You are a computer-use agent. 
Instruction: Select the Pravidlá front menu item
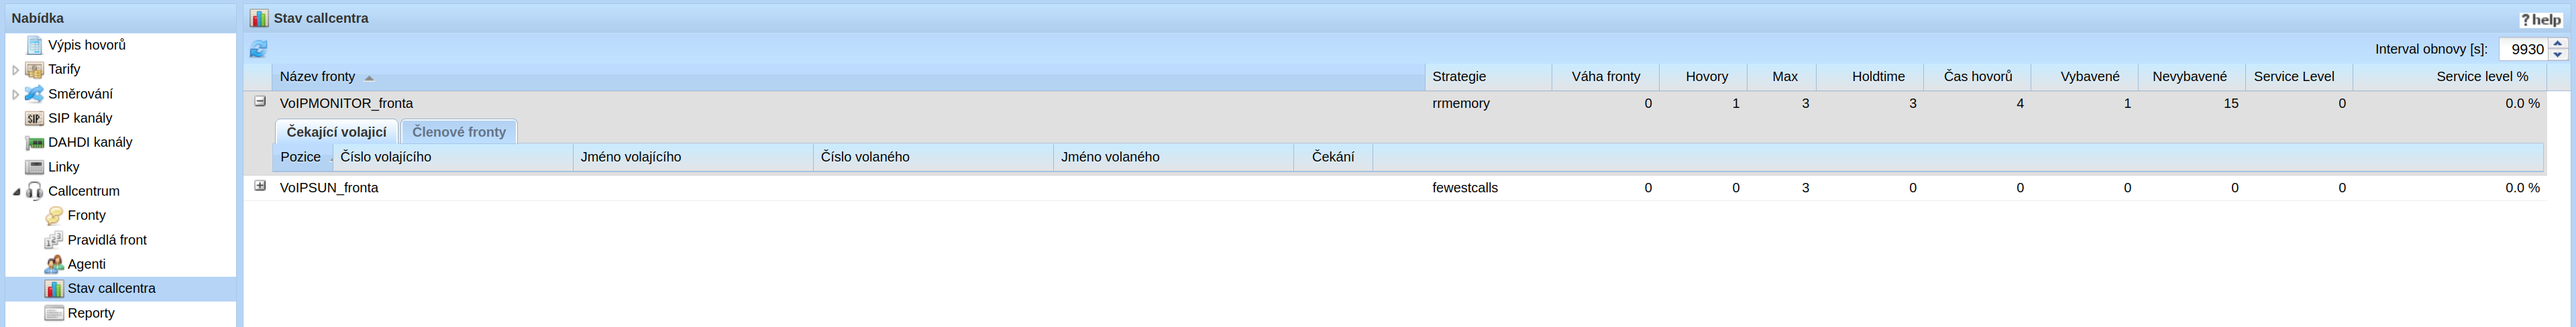click(107, 240)
